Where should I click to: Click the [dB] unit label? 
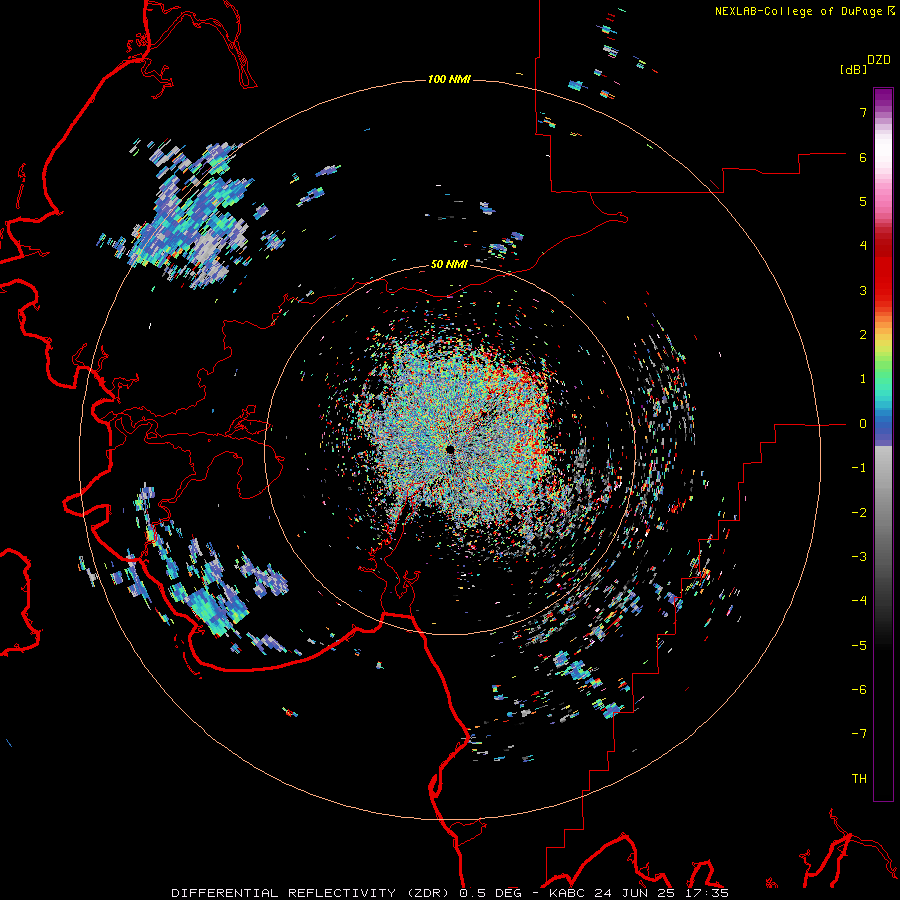tap(853, 69)
